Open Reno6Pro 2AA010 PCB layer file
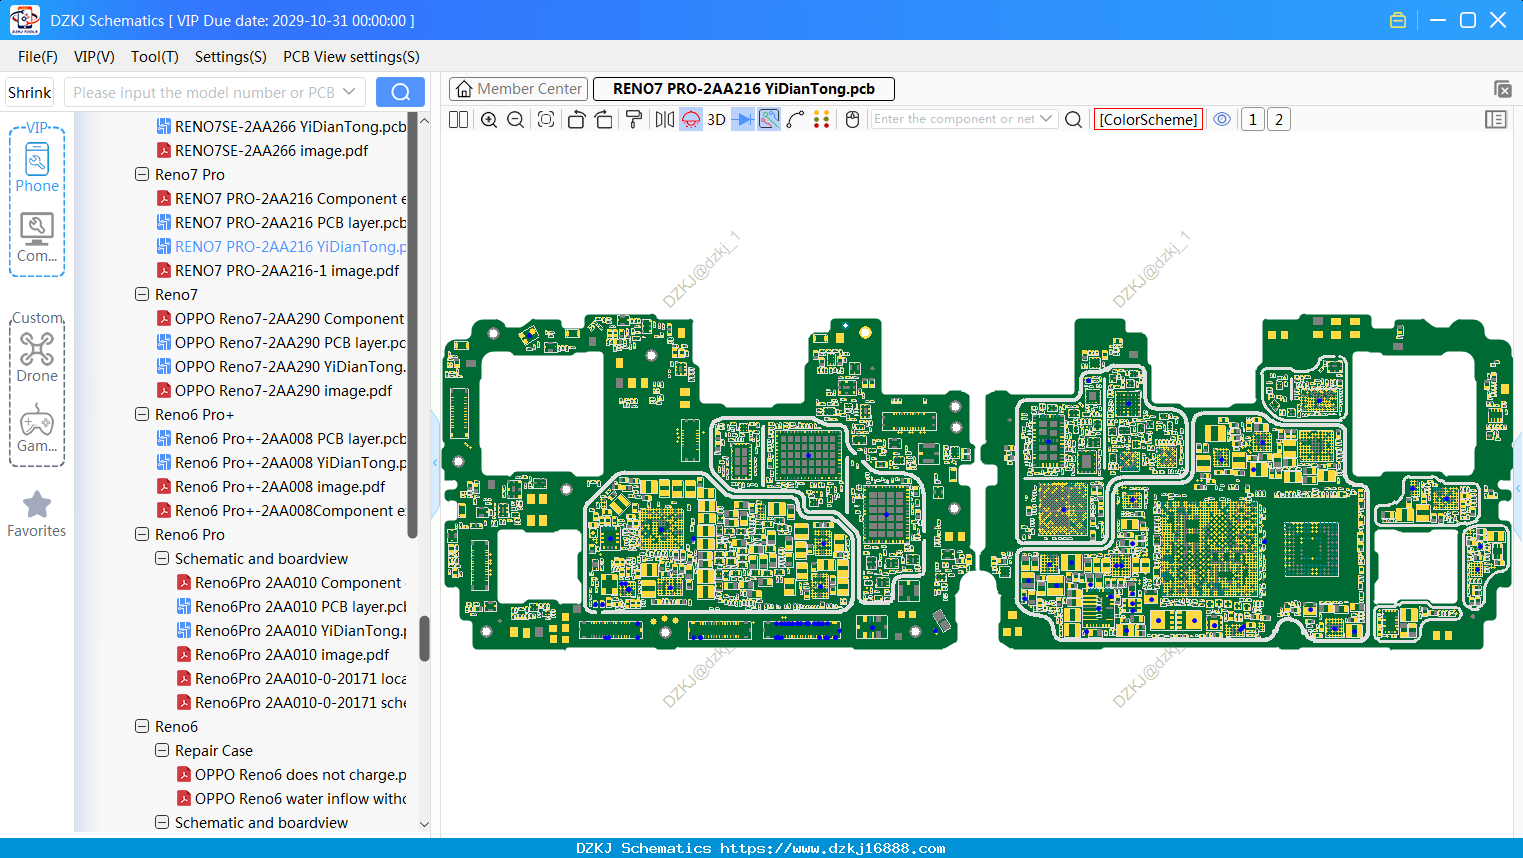This screenshot has height=858, width=1523. pos(292,606)
